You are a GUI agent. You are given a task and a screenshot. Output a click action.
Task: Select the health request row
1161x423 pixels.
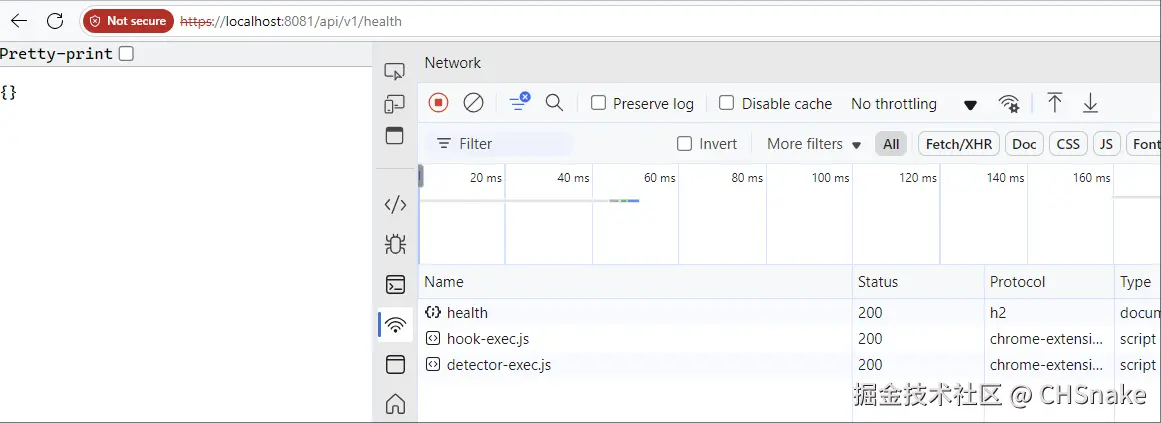point(467,313)
